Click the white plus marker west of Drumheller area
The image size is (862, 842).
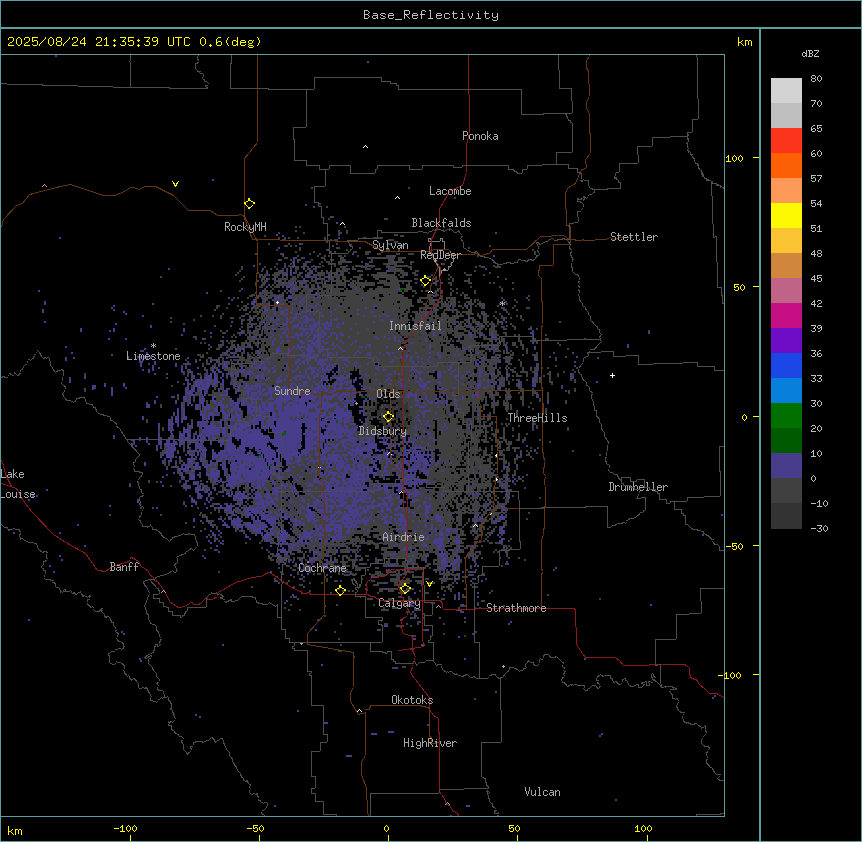(612, 375)
